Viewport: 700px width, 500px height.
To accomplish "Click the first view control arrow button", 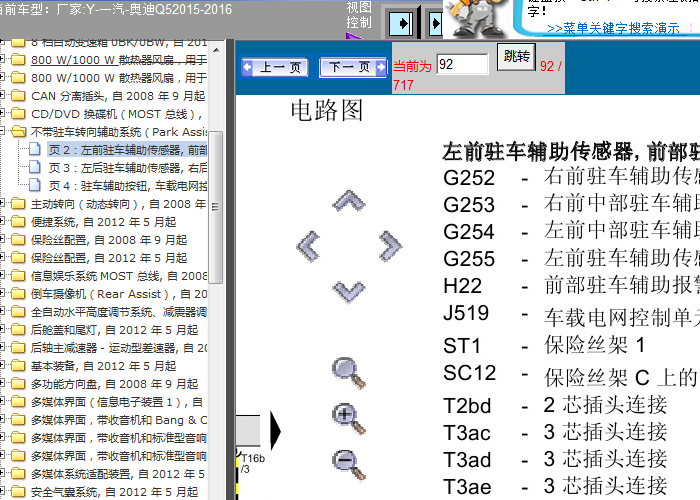I will [x=401, y=23].
